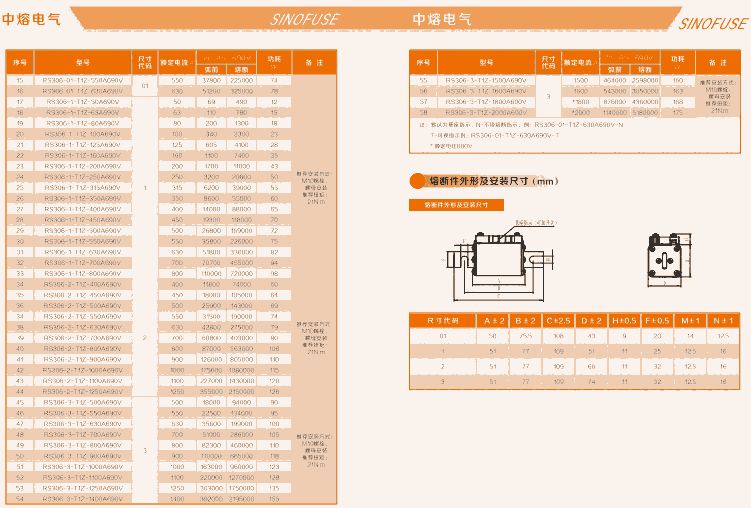
Task: Click the C±2.5 dimension column header
Action: (558, 321)
